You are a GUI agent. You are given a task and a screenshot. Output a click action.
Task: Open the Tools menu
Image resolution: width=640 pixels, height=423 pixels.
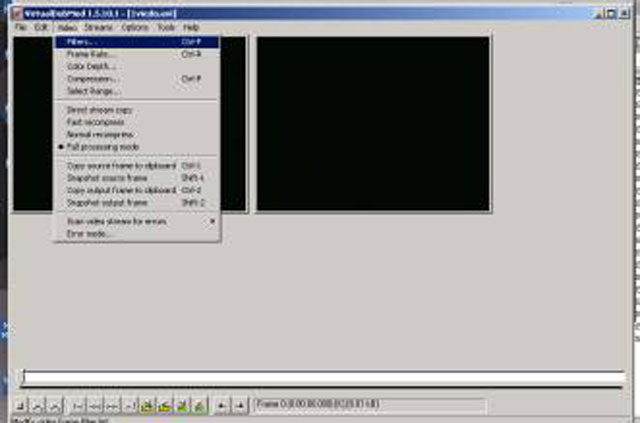[166, 27]
